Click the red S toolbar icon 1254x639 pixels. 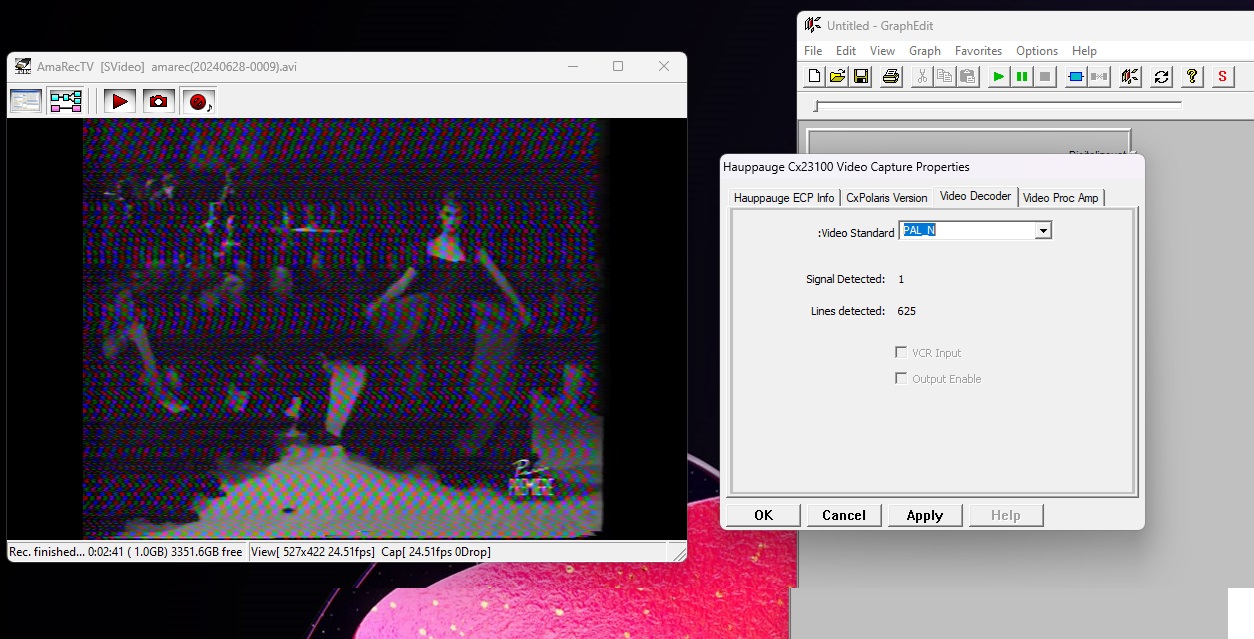pyautogui.click(x=1222, y=76)
